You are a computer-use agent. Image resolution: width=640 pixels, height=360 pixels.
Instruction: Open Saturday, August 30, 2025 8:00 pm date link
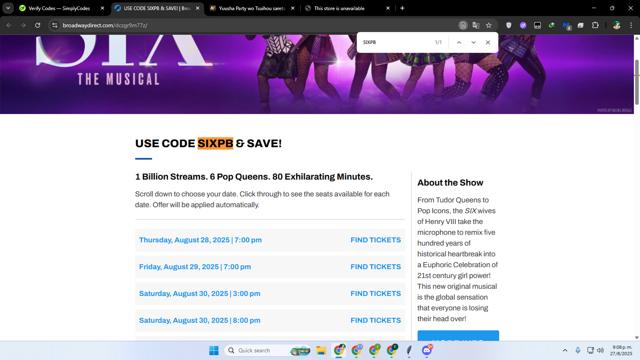click(200, 320)
